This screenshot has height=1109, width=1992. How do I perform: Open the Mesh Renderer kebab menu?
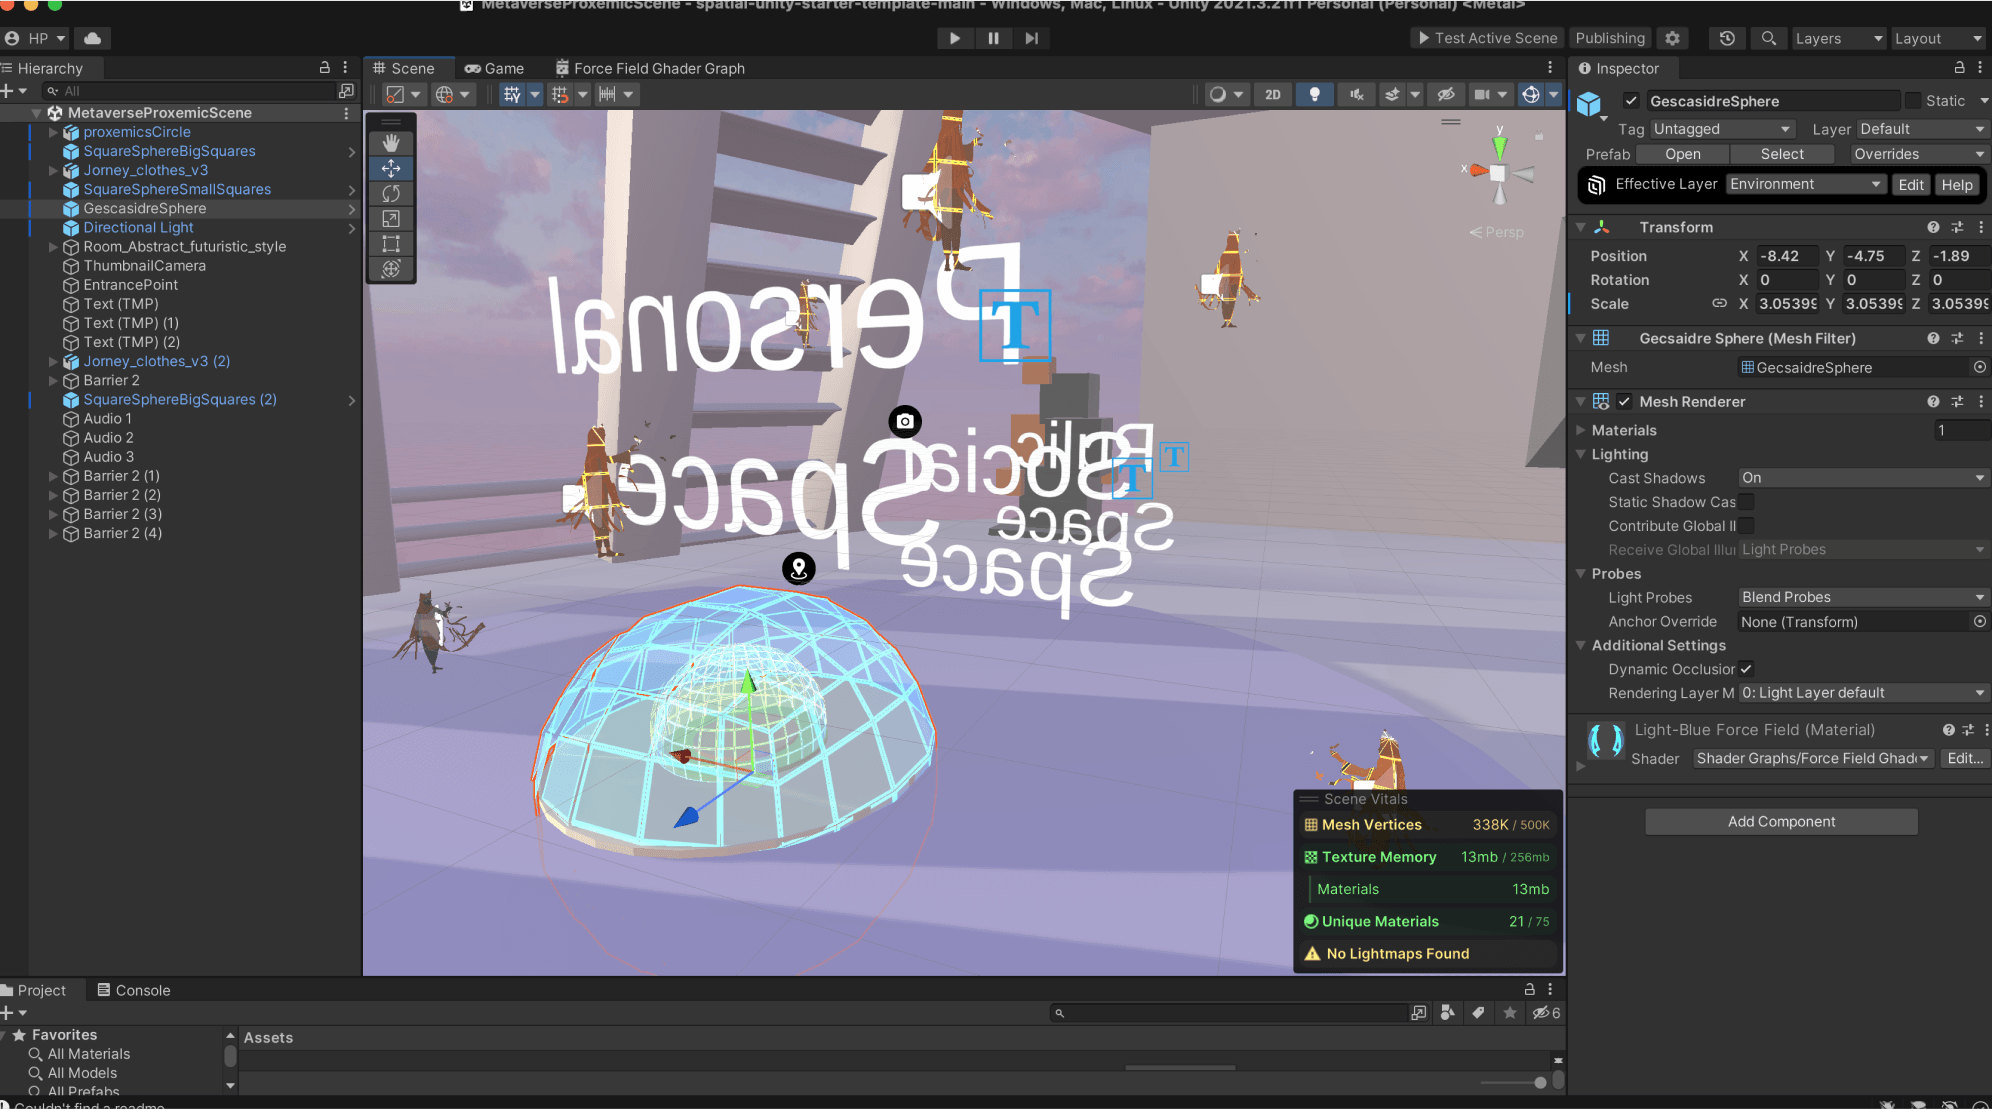[x=1981, y=401]
